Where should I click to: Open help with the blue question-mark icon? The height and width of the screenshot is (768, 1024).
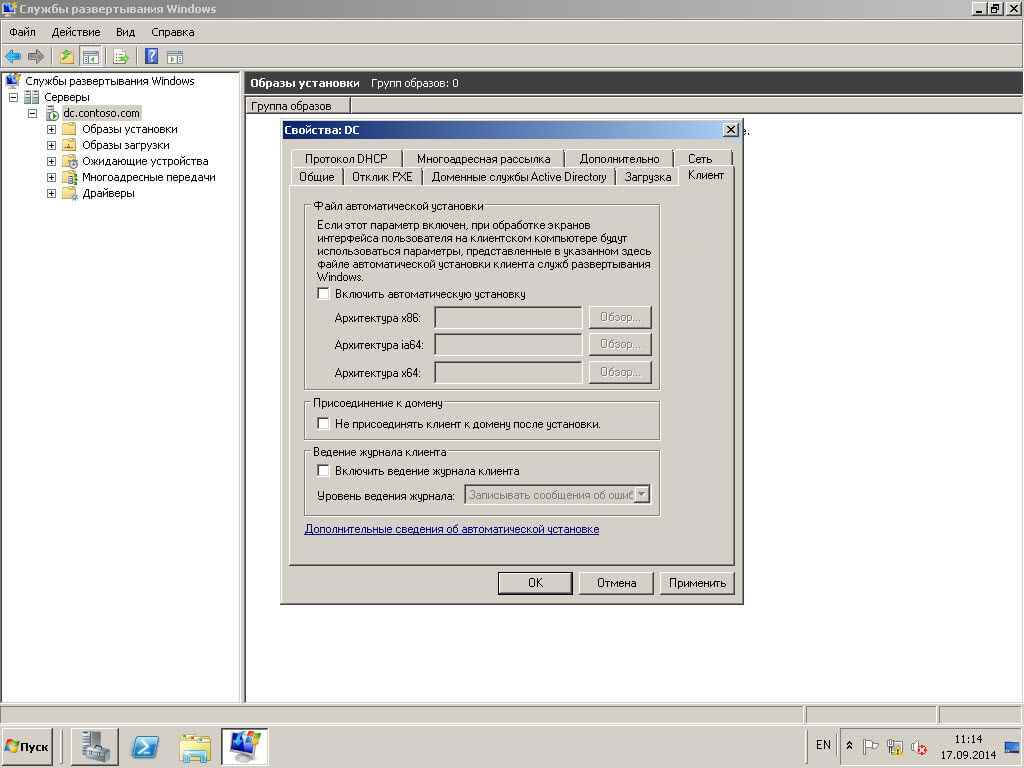(x=152, y=57)
